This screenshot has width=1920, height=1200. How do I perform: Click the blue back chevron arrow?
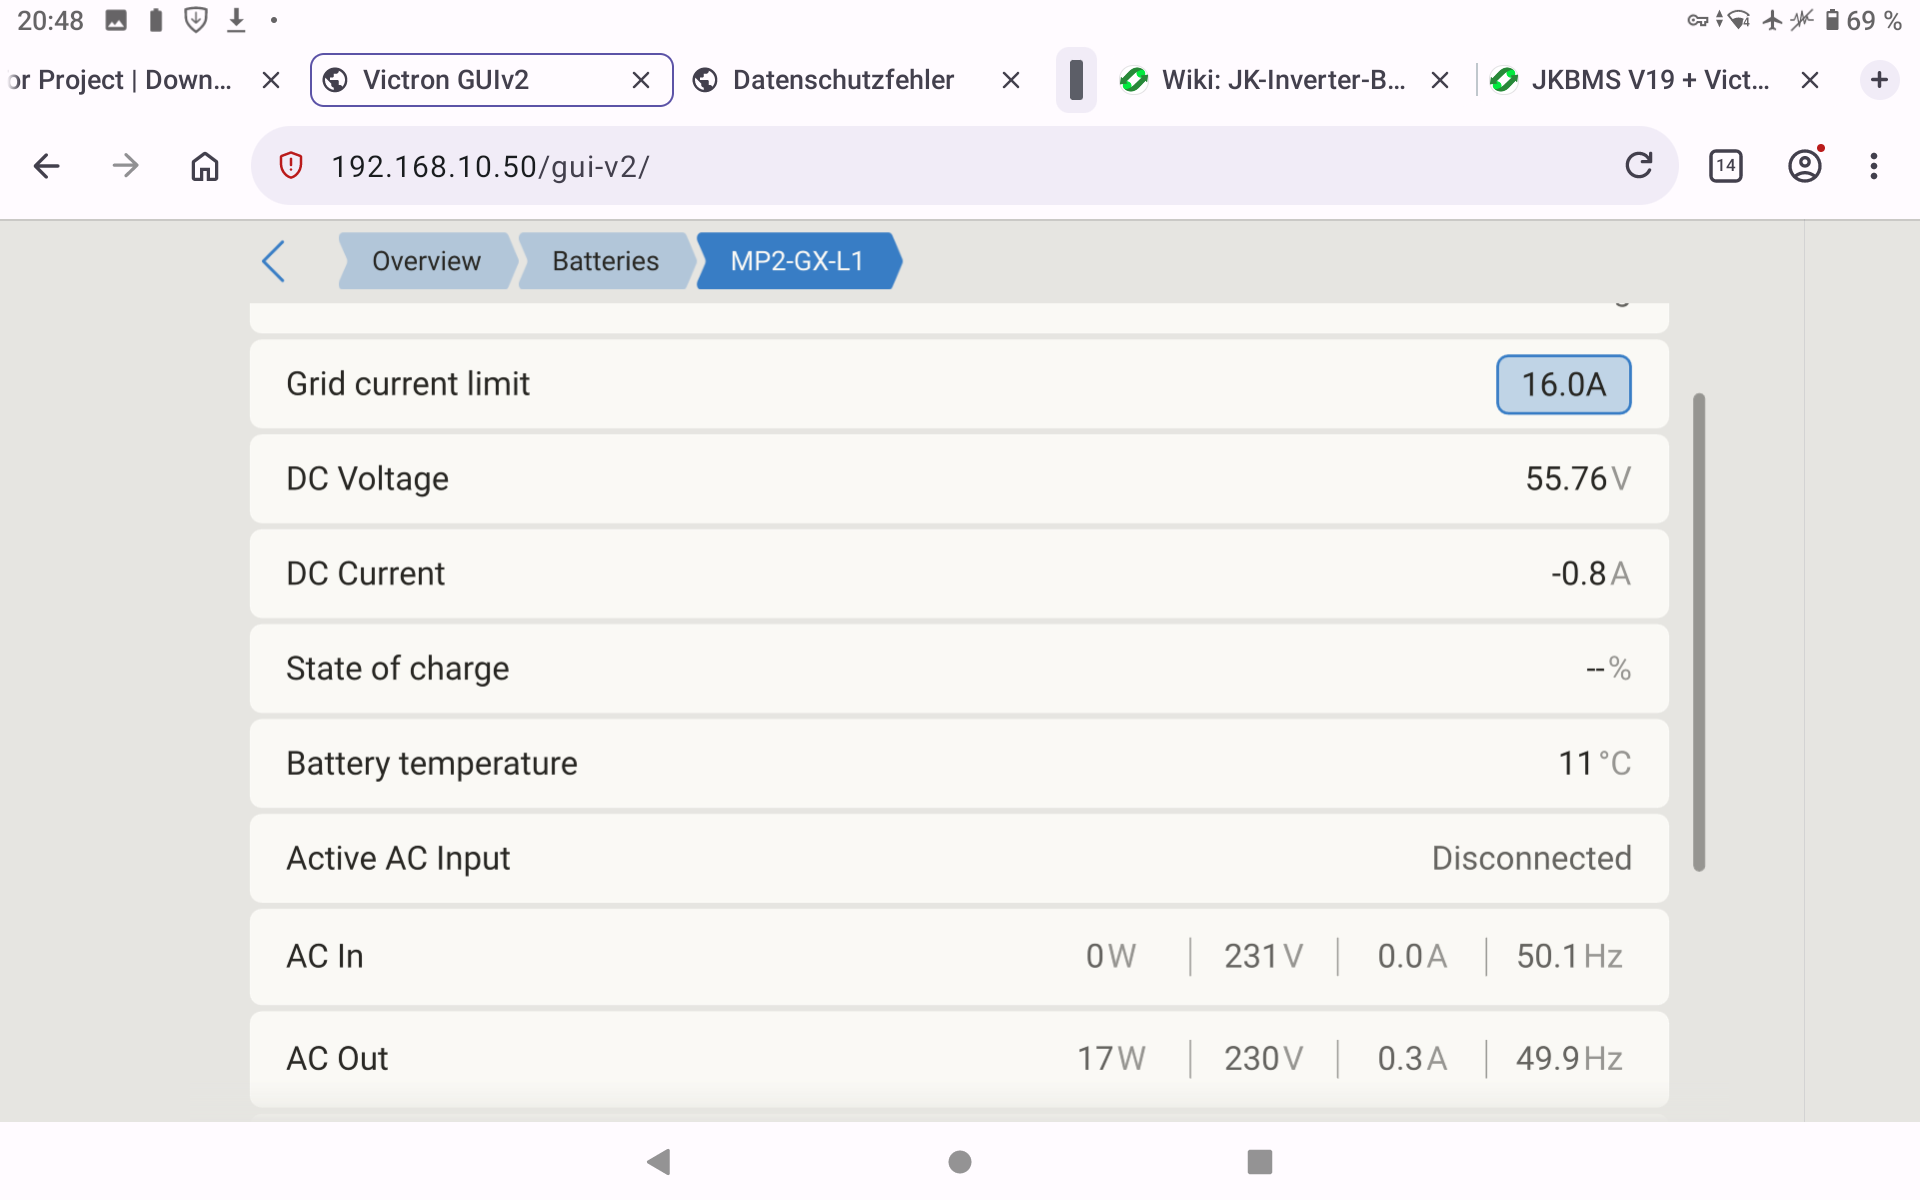[x=273, y=261]
